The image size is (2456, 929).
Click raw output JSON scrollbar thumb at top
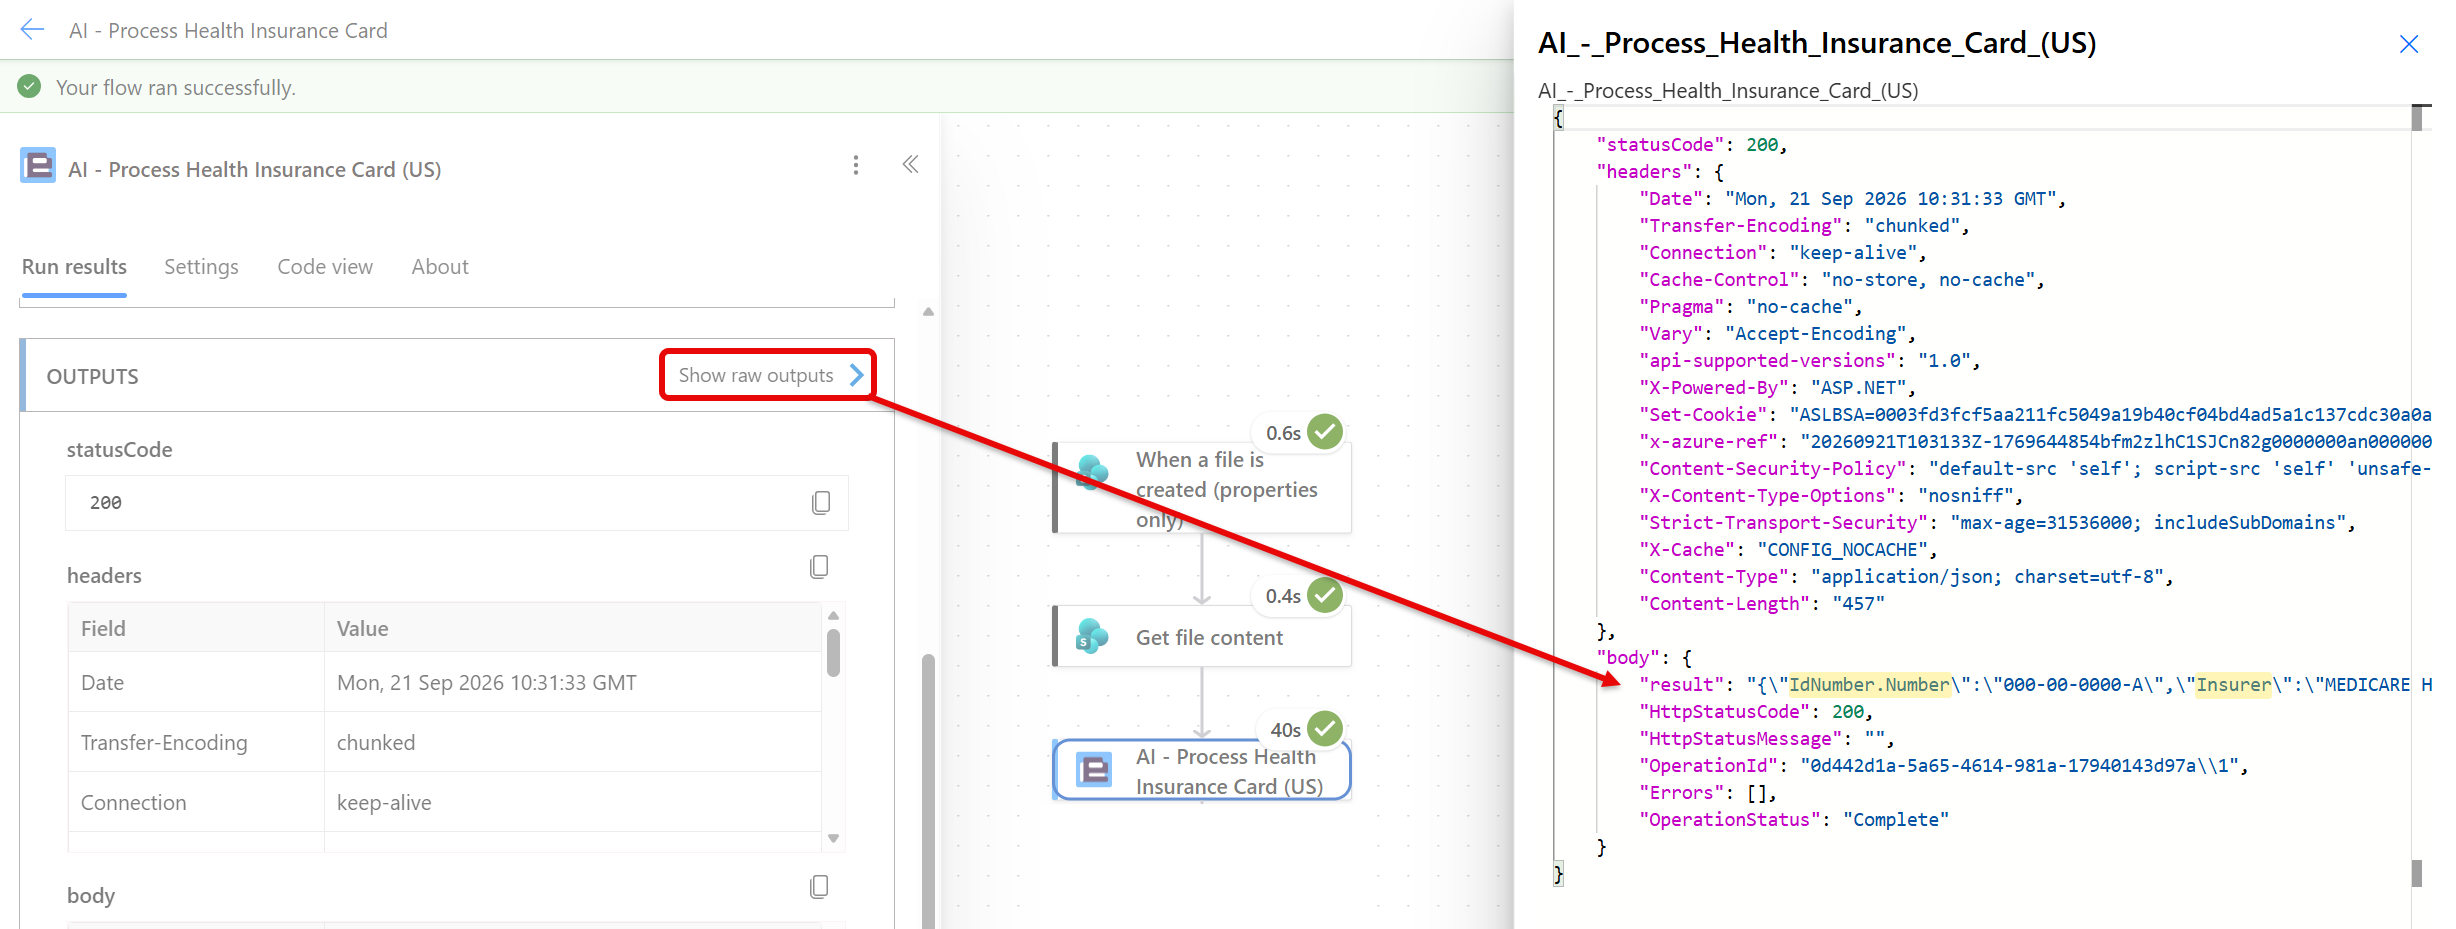point(2417,118)
